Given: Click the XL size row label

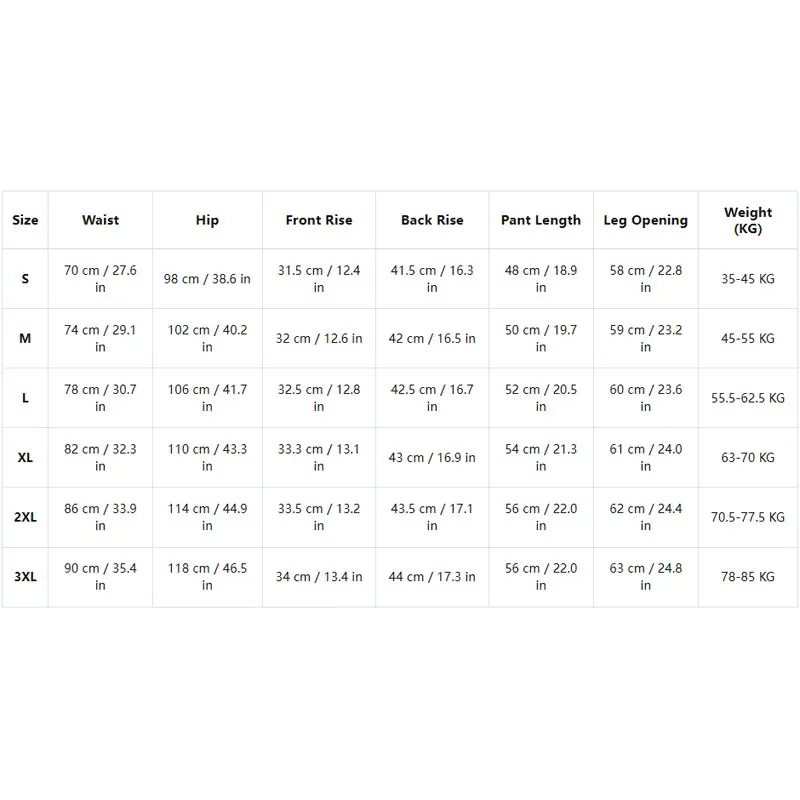Looking at the screenshot, I should 25,458.
